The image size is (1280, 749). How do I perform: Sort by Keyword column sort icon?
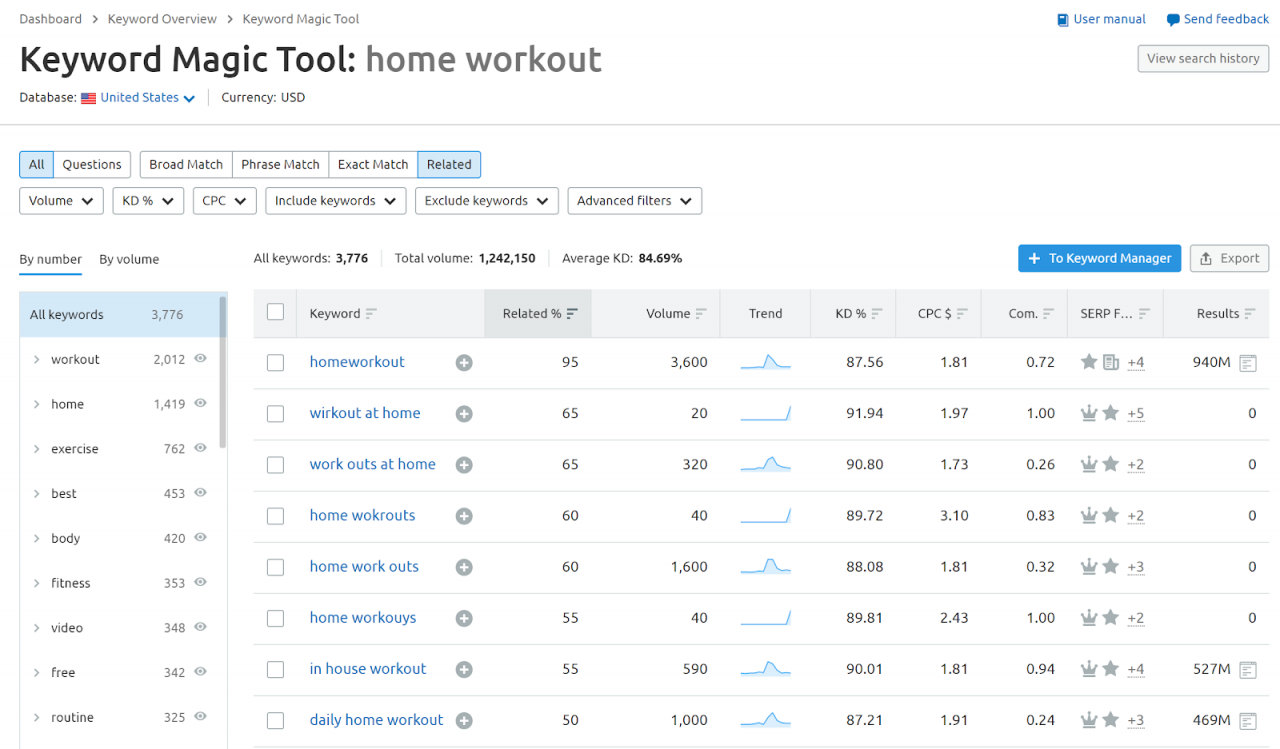click(x=371, y=314)
